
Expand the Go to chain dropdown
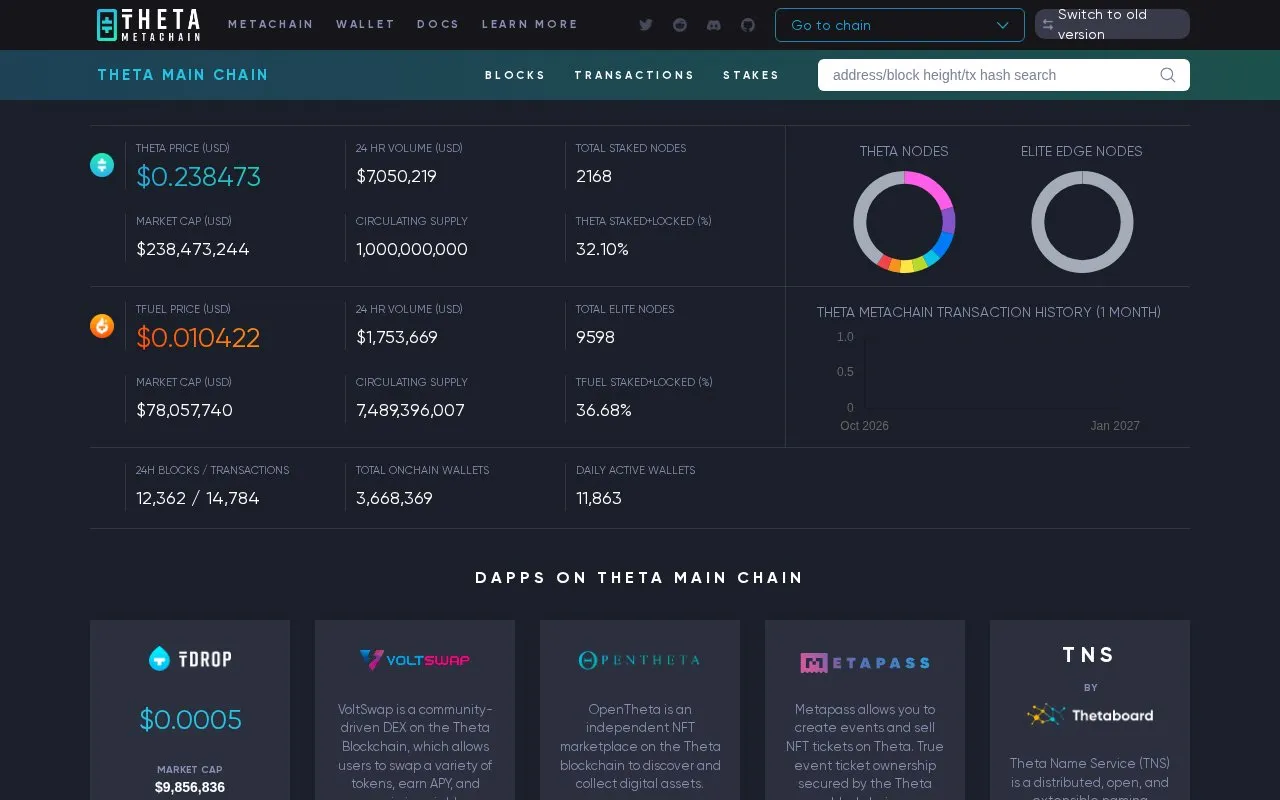pos(900,25)
